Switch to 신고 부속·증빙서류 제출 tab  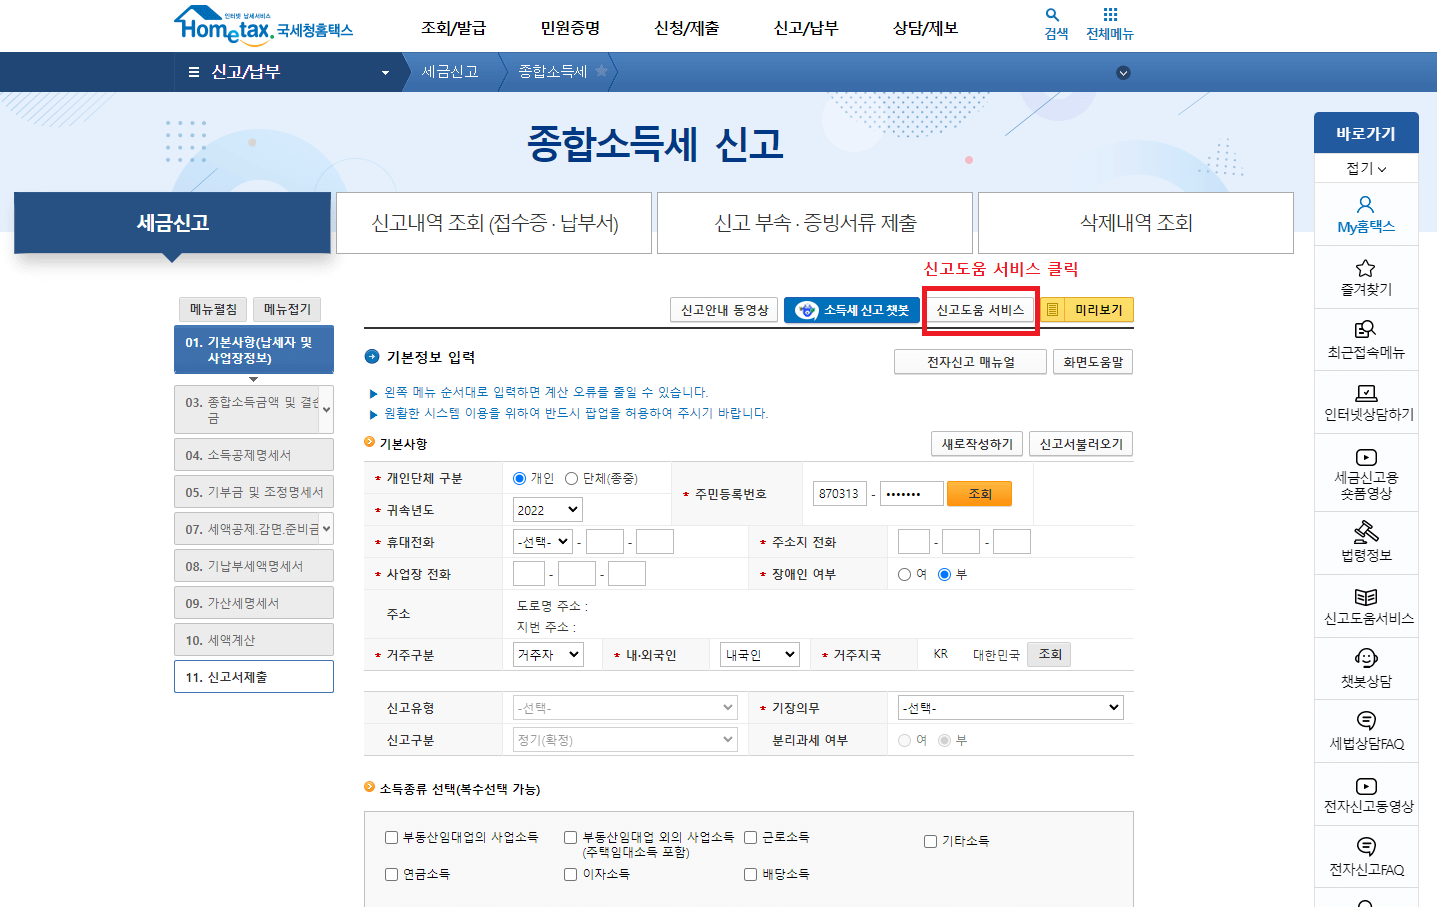(815, 223)
